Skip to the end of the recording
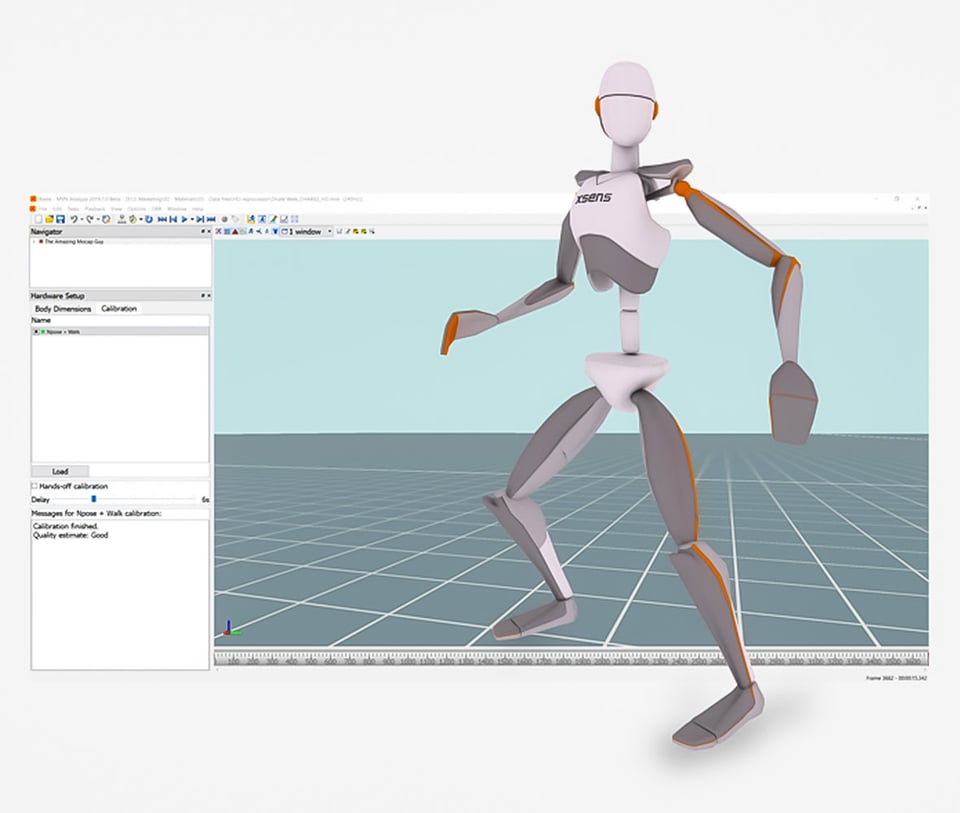The height and width of the screenshot is (813, 960). [x=211, y=219]
